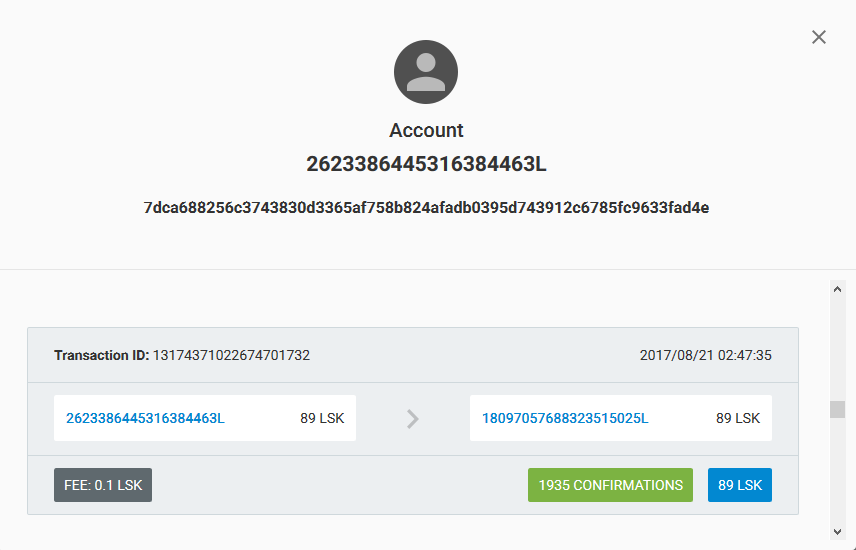Click the account address heading 2623386445316384463L
Screen dimensions: 856x550
click(426, 164)
